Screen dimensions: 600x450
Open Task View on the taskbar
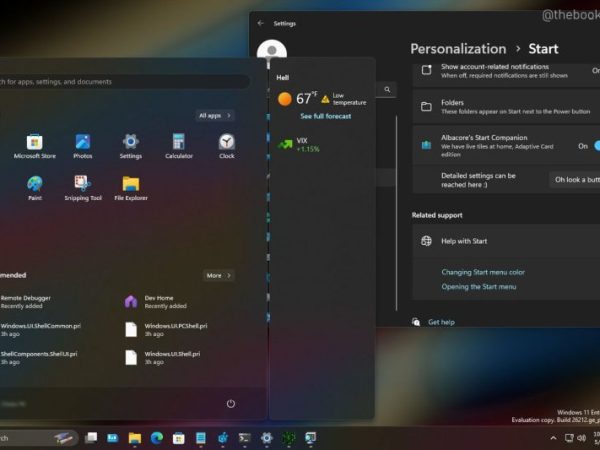click(x=91, y=438)
